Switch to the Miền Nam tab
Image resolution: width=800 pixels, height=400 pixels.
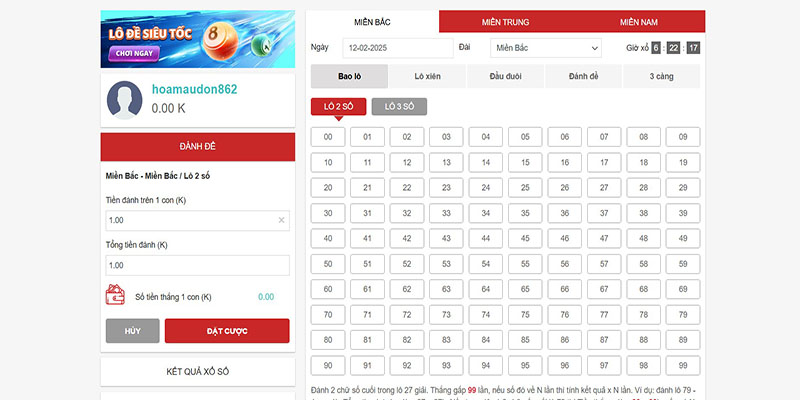638,22
